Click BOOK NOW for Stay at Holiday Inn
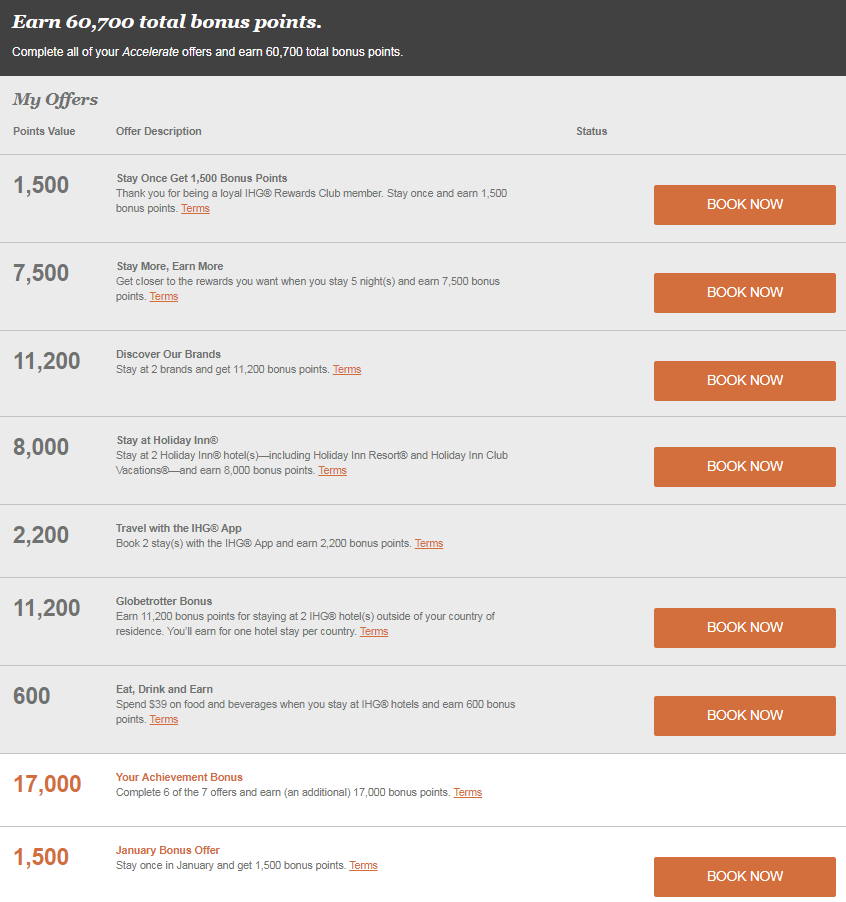The image size is (846, 902). pos(744,467)
